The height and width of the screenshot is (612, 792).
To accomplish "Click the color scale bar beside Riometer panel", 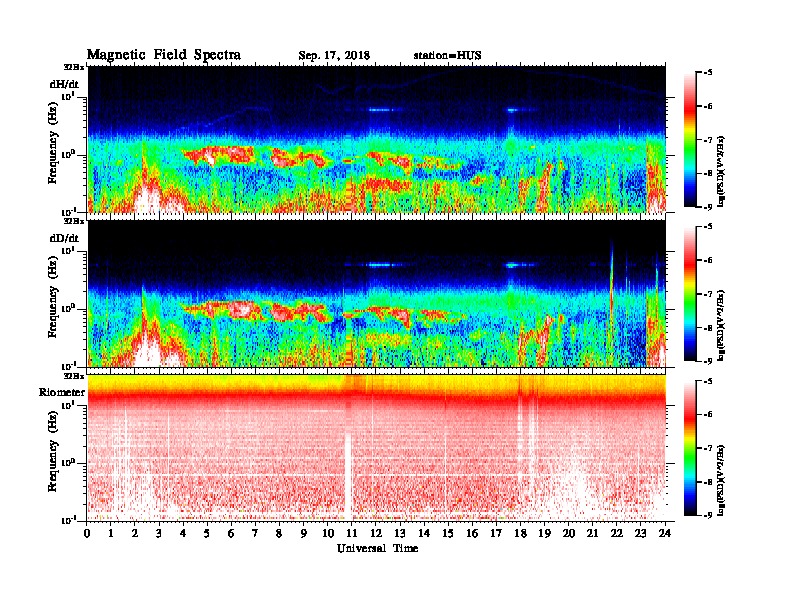I will click(x=690, y=448).
